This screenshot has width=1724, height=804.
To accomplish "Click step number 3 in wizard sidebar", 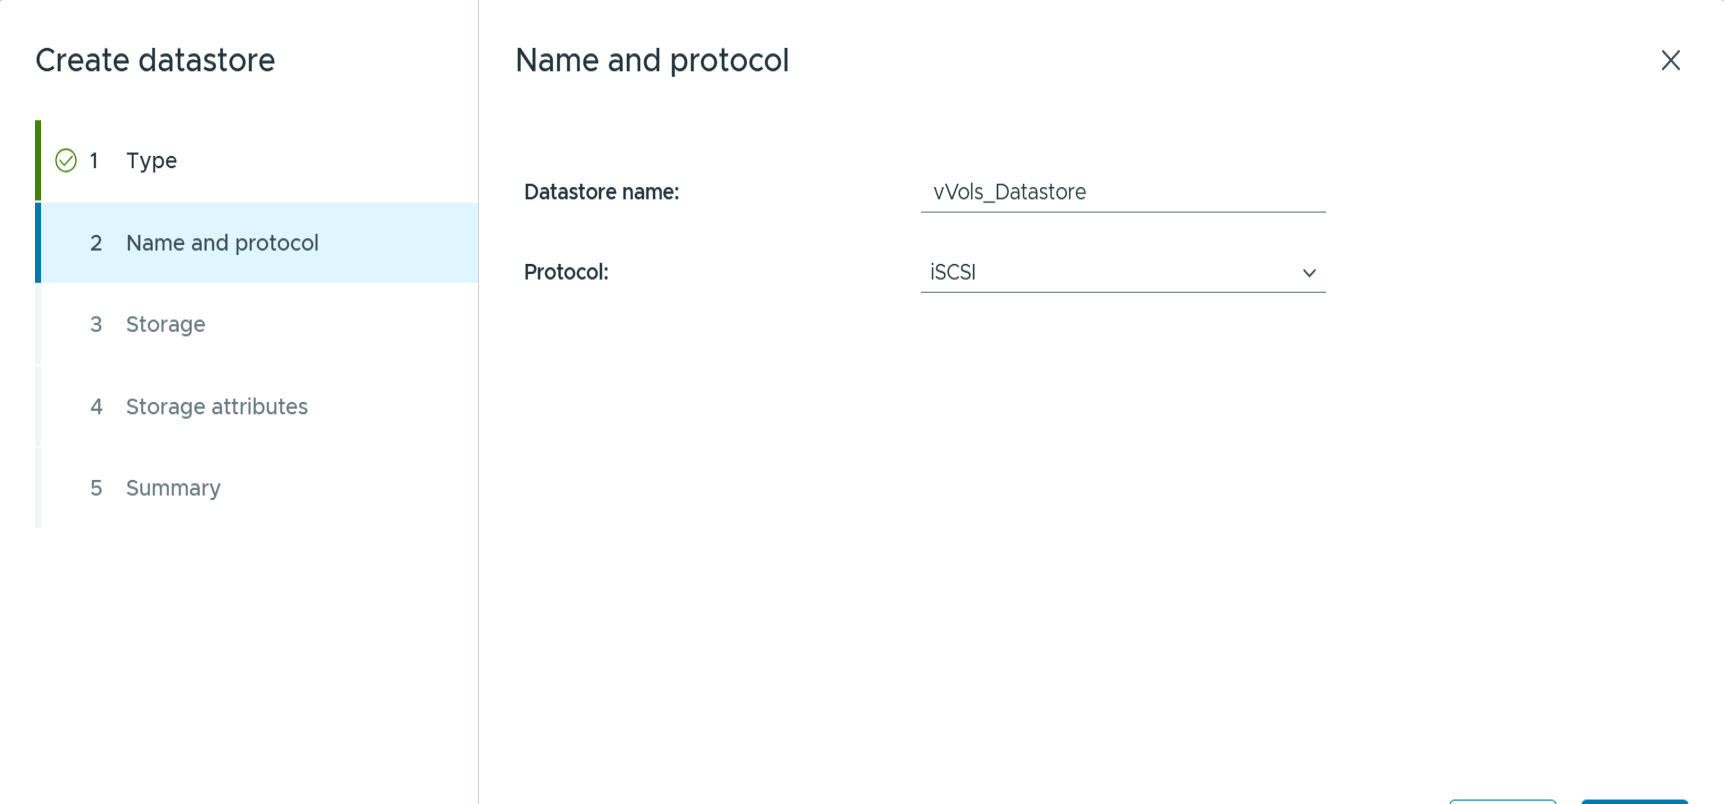I will click(96, 325).
